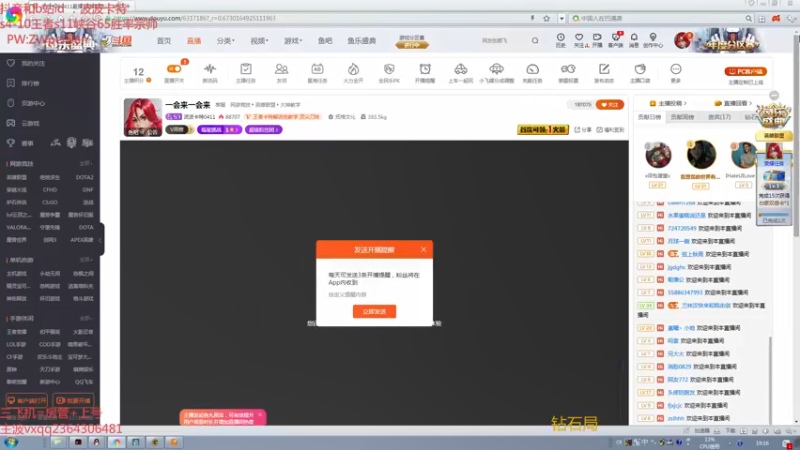Viewport: 800px width, 450px height.
Task: Open the 首页 home nav item
Action: pos(164,41)
